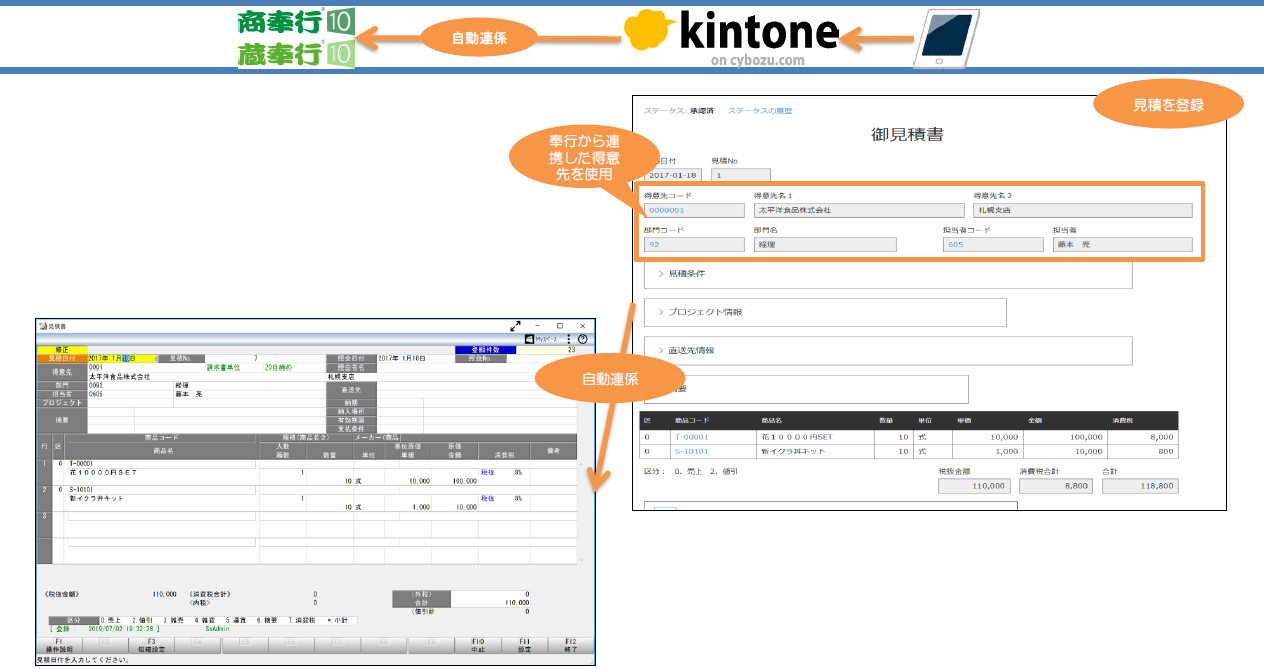The width and height of the screenshot is (1264, 669).
Task: Open the My Space button in 見積書 window
Action: tap(542, 340)
